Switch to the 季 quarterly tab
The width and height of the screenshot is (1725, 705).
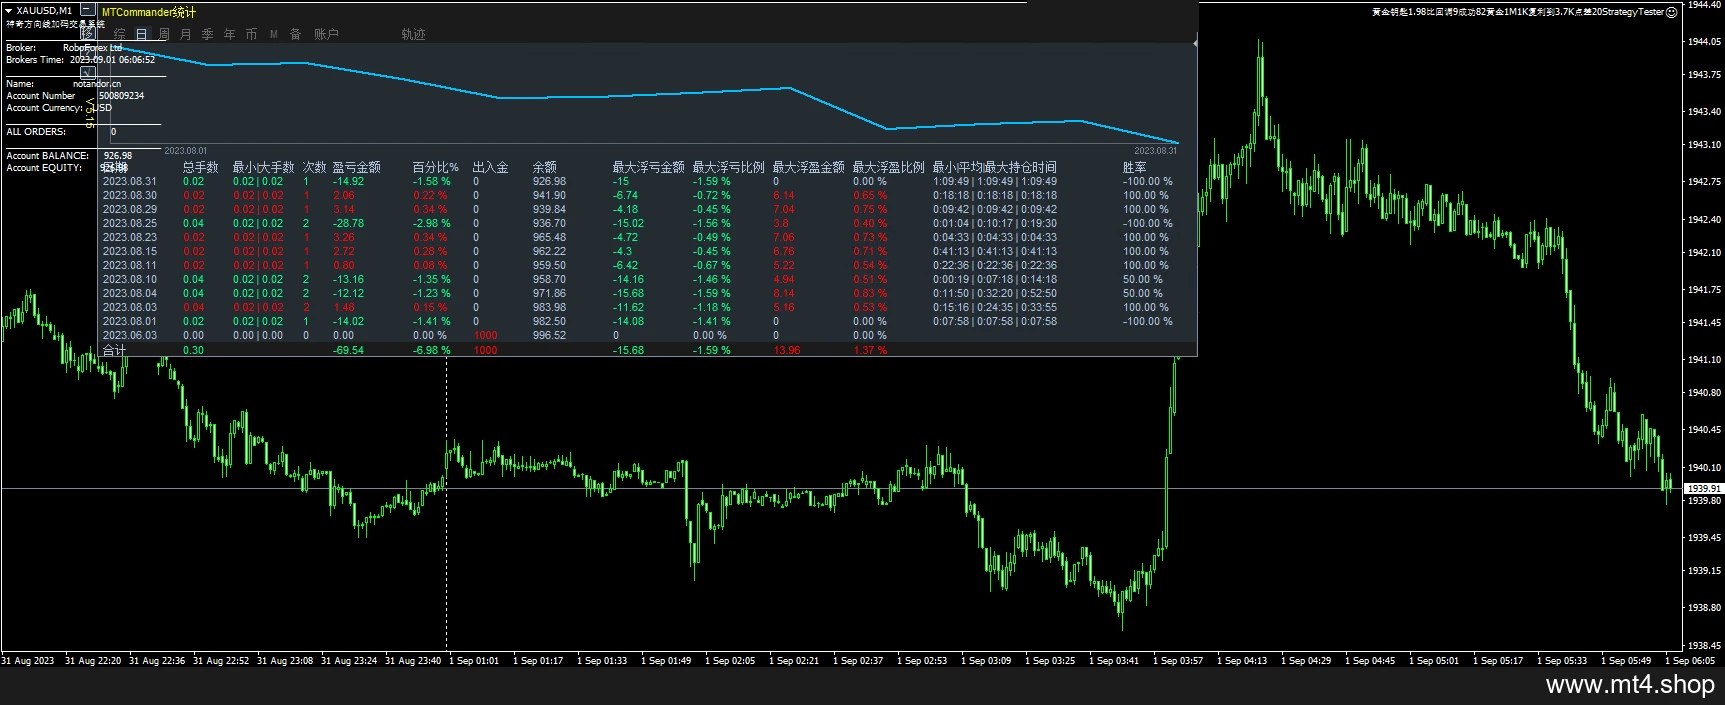[x=207, y=34]
